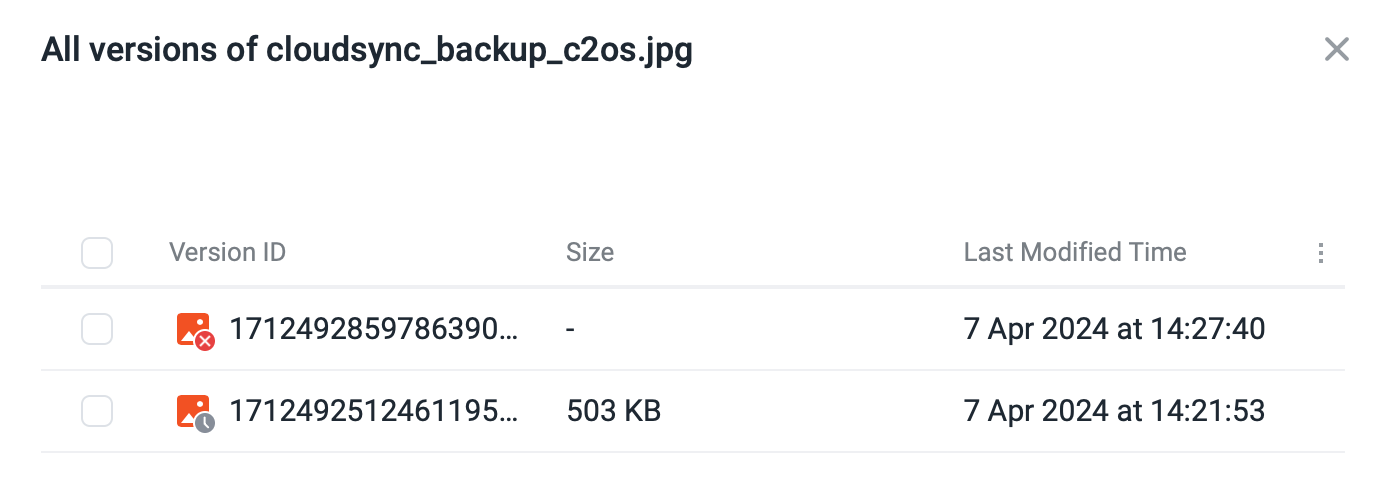The height and width of the screenshot is (500, 1386).
Task: Click the red X badge on the first version's icon
Action: (205, 341)
